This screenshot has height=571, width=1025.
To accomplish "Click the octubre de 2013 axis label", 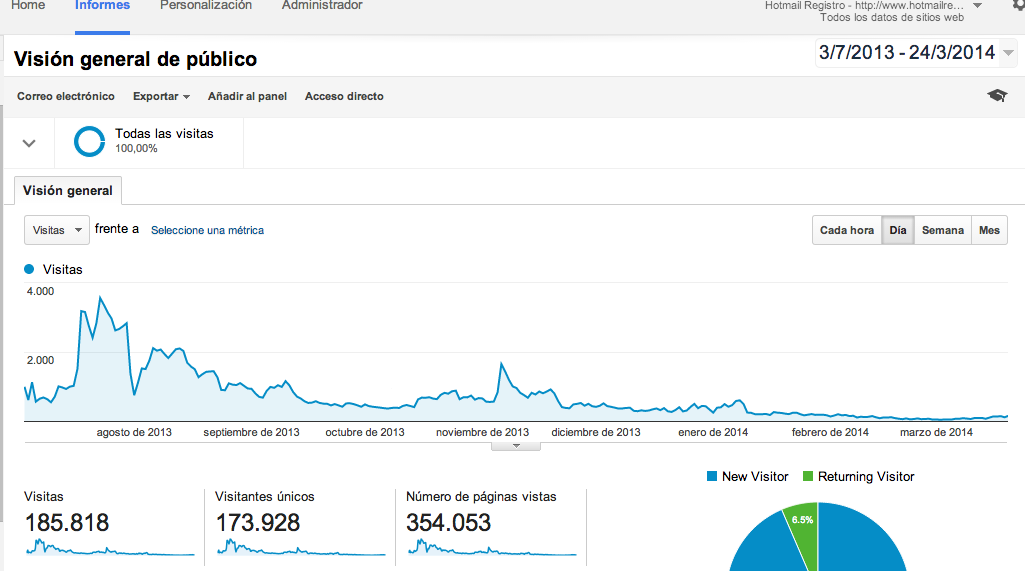I will pos(365,432).
